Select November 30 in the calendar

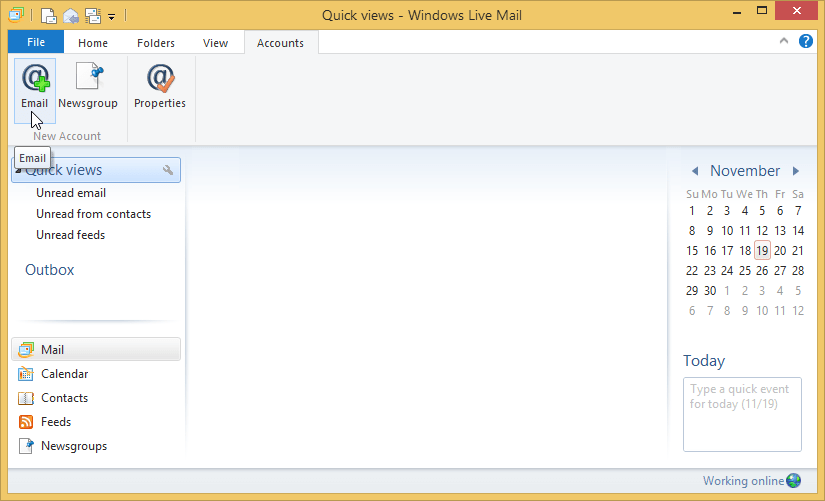click(710, 290)
